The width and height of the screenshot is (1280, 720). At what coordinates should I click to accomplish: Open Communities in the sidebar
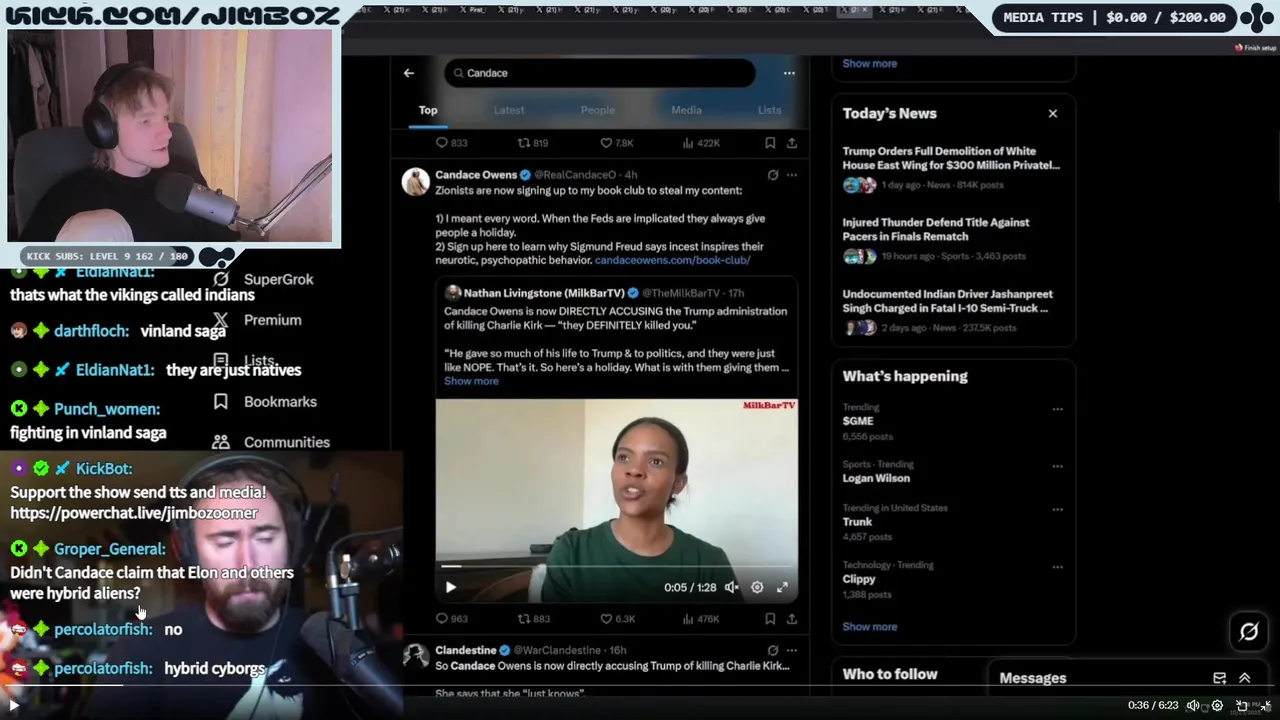pos(271,442)
